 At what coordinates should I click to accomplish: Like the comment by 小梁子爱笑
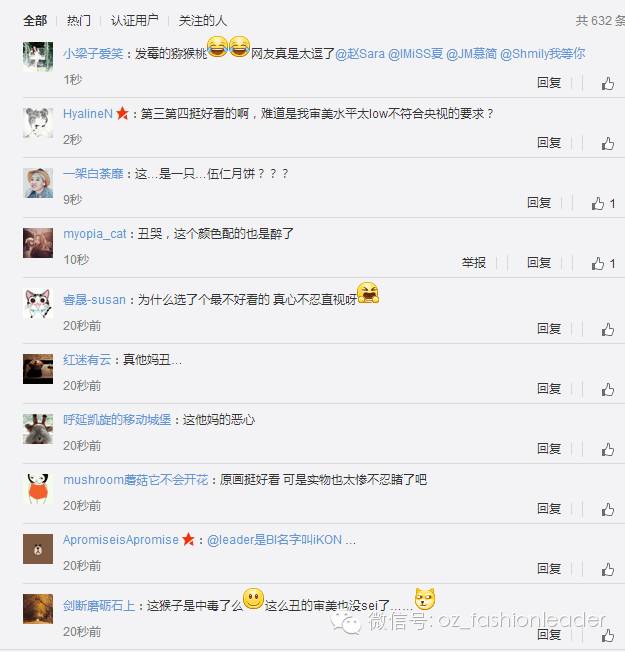coord(608,83)
